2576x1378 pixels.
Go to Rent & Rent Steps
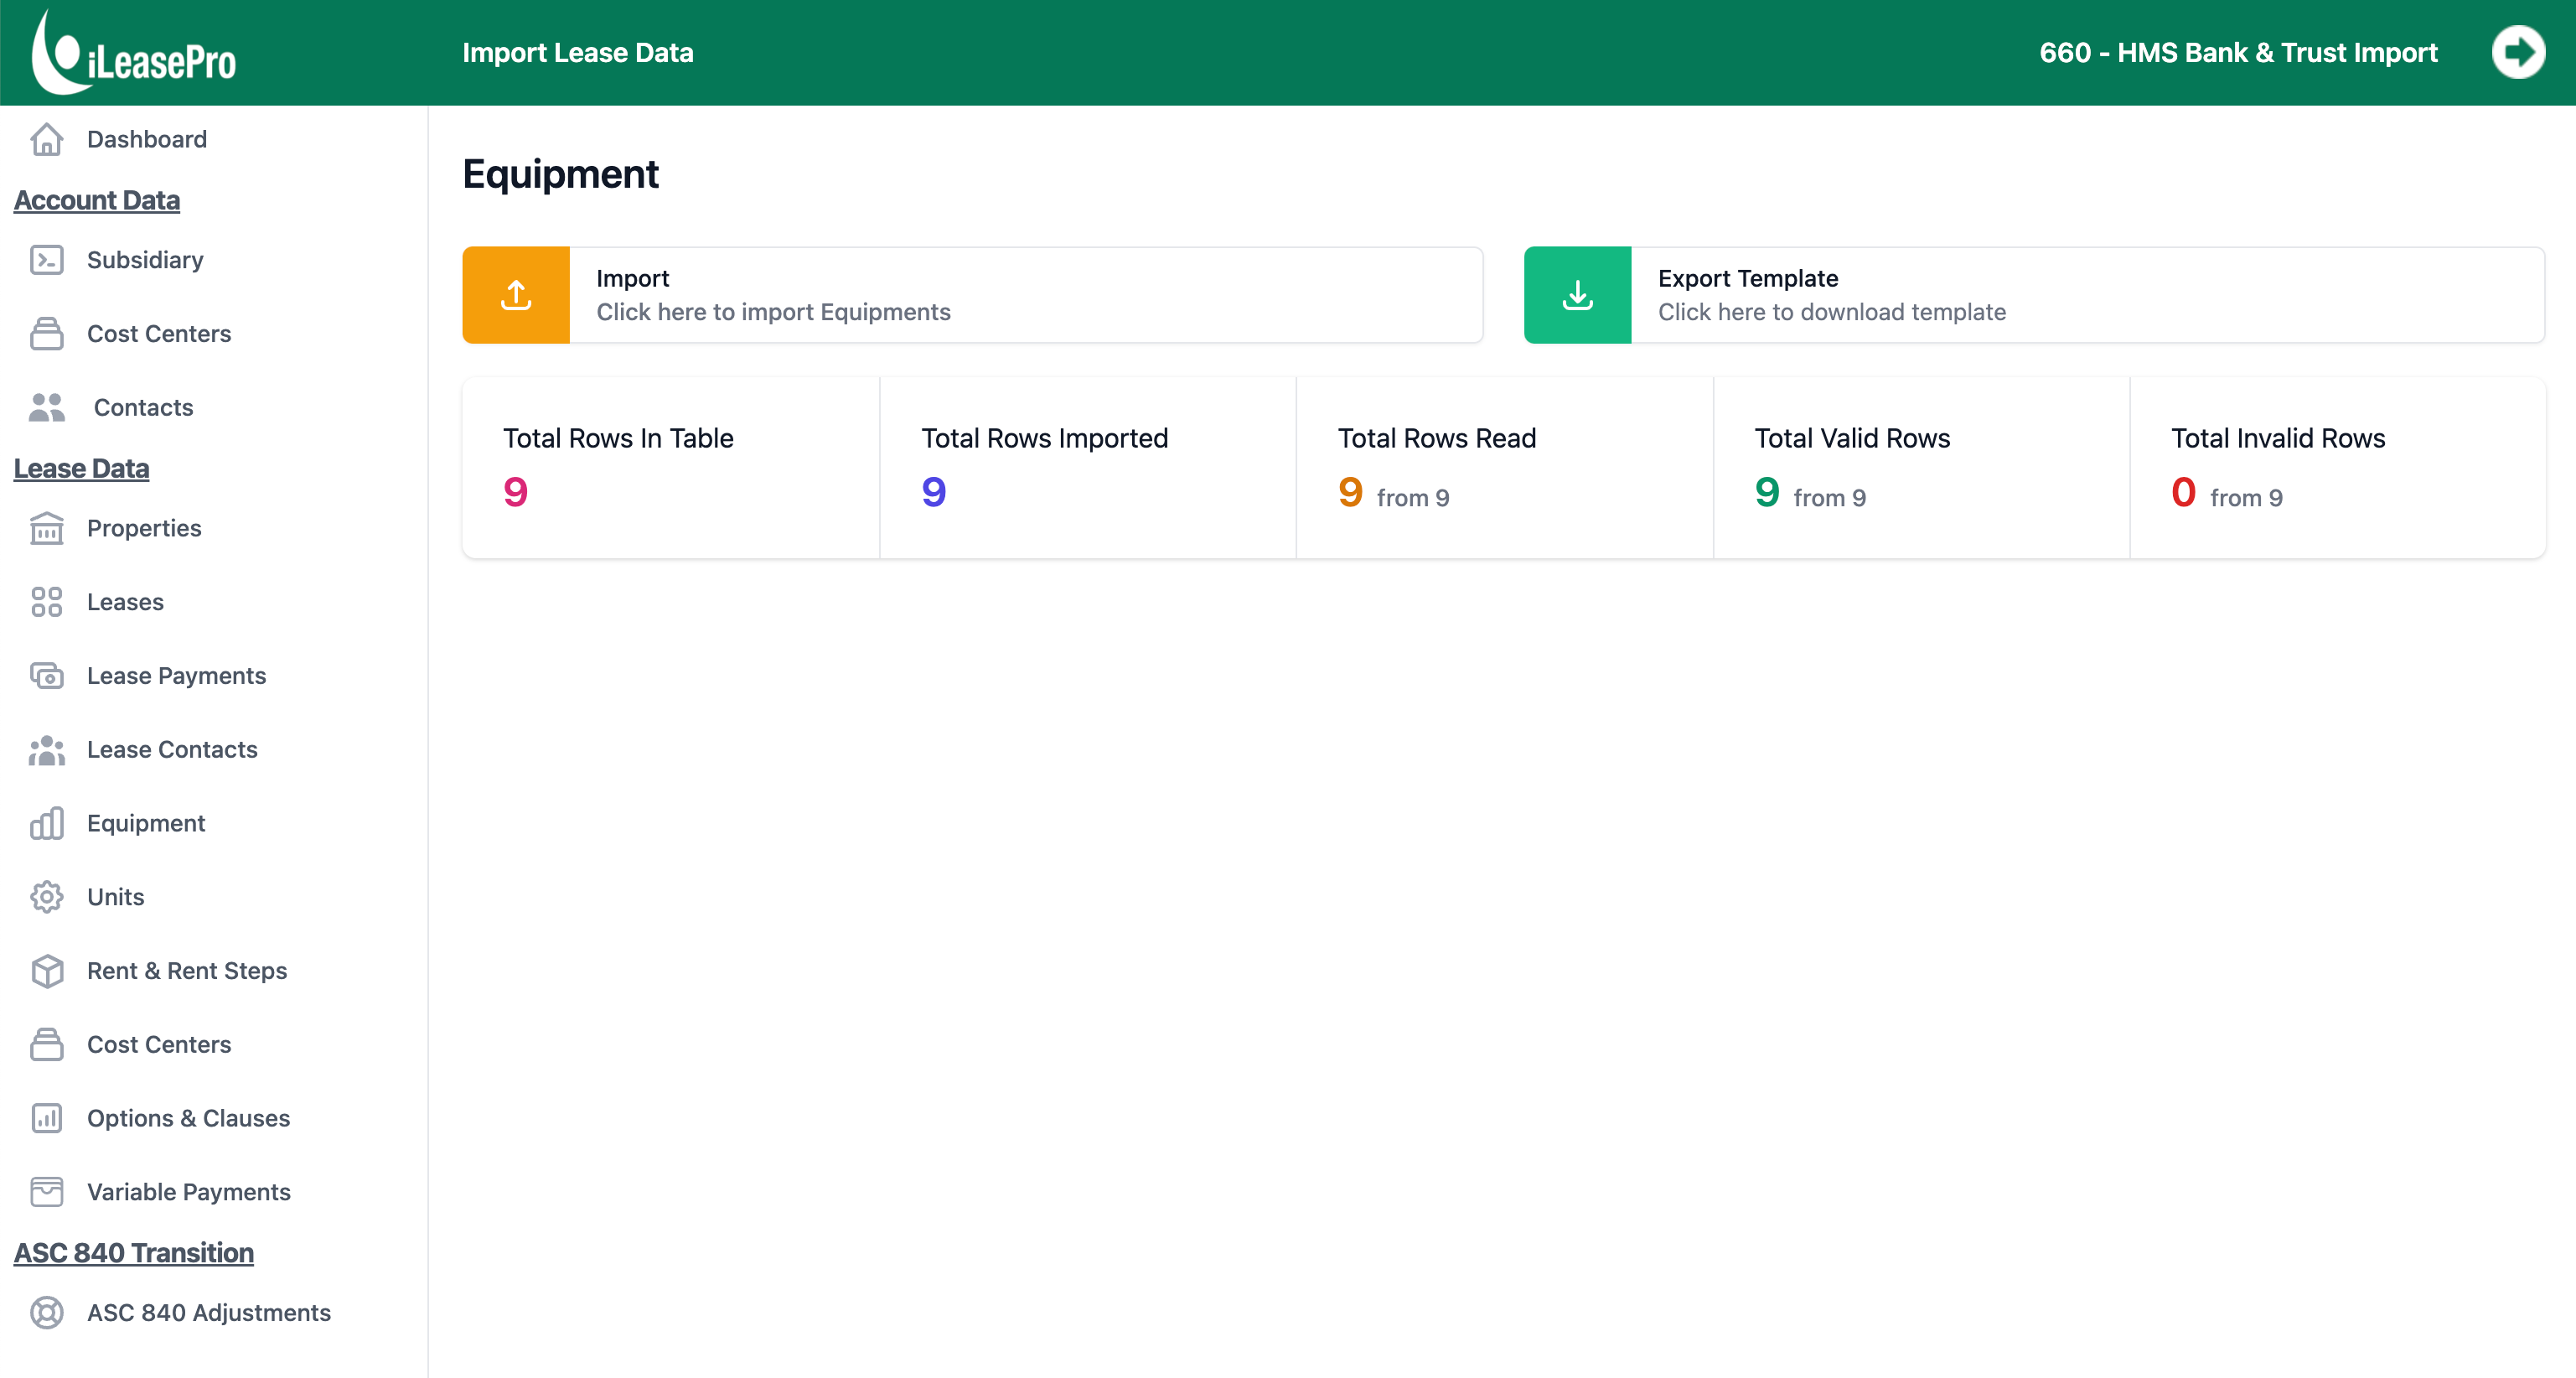(187, 971)
